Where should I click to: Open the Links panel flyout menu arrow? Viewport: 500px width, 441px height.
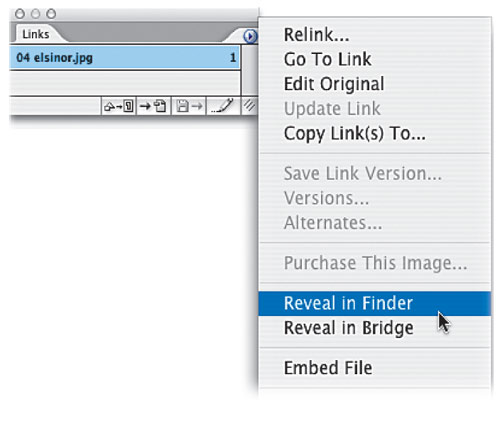[x=250, y=36]
